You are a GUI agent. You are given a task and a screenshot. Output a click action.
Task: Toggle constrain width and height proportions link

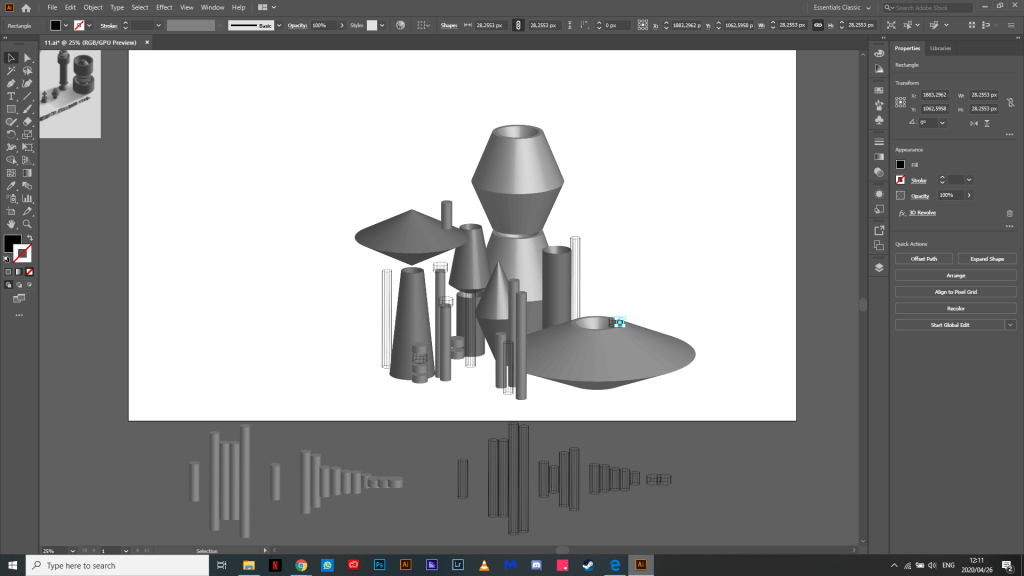pyautogui.click(x=1011, y=101)
